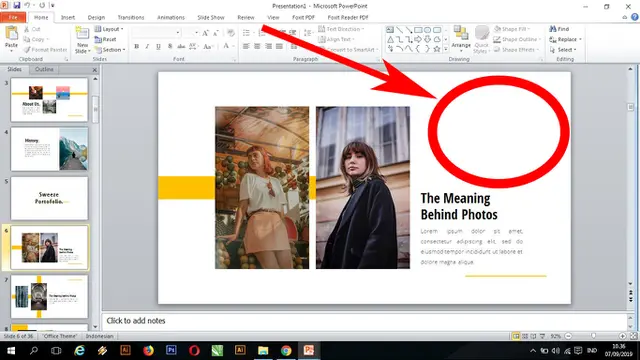Open Shape Fill dropdown
This screenshot has height=360, width=640.
[512, 29]
